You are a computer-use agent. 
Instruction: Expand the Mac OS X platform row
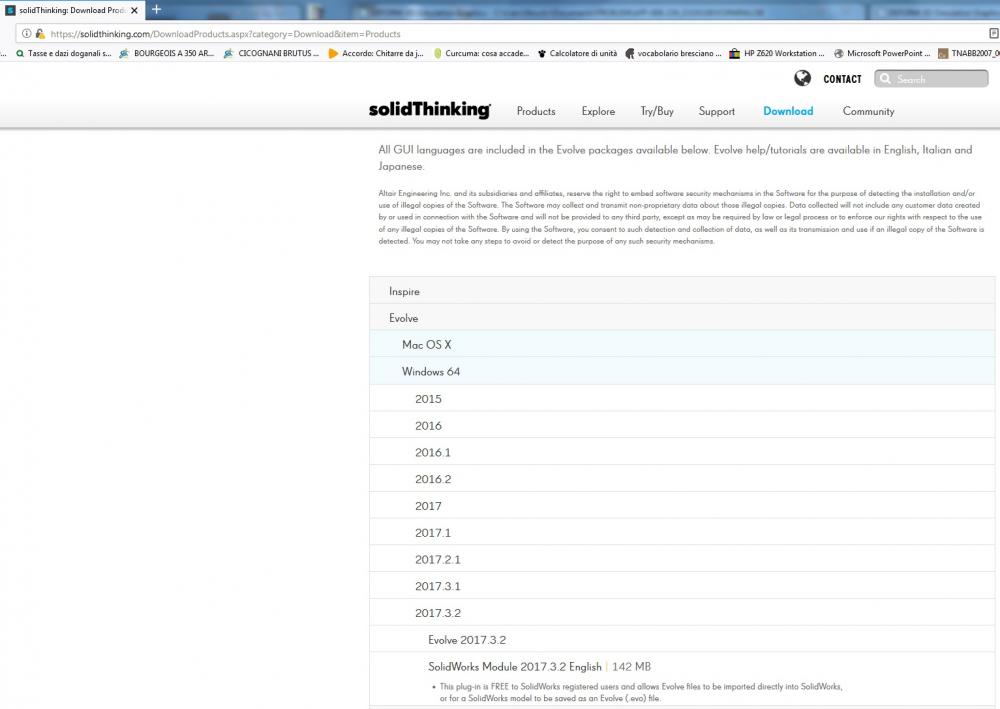click(682, 344)
